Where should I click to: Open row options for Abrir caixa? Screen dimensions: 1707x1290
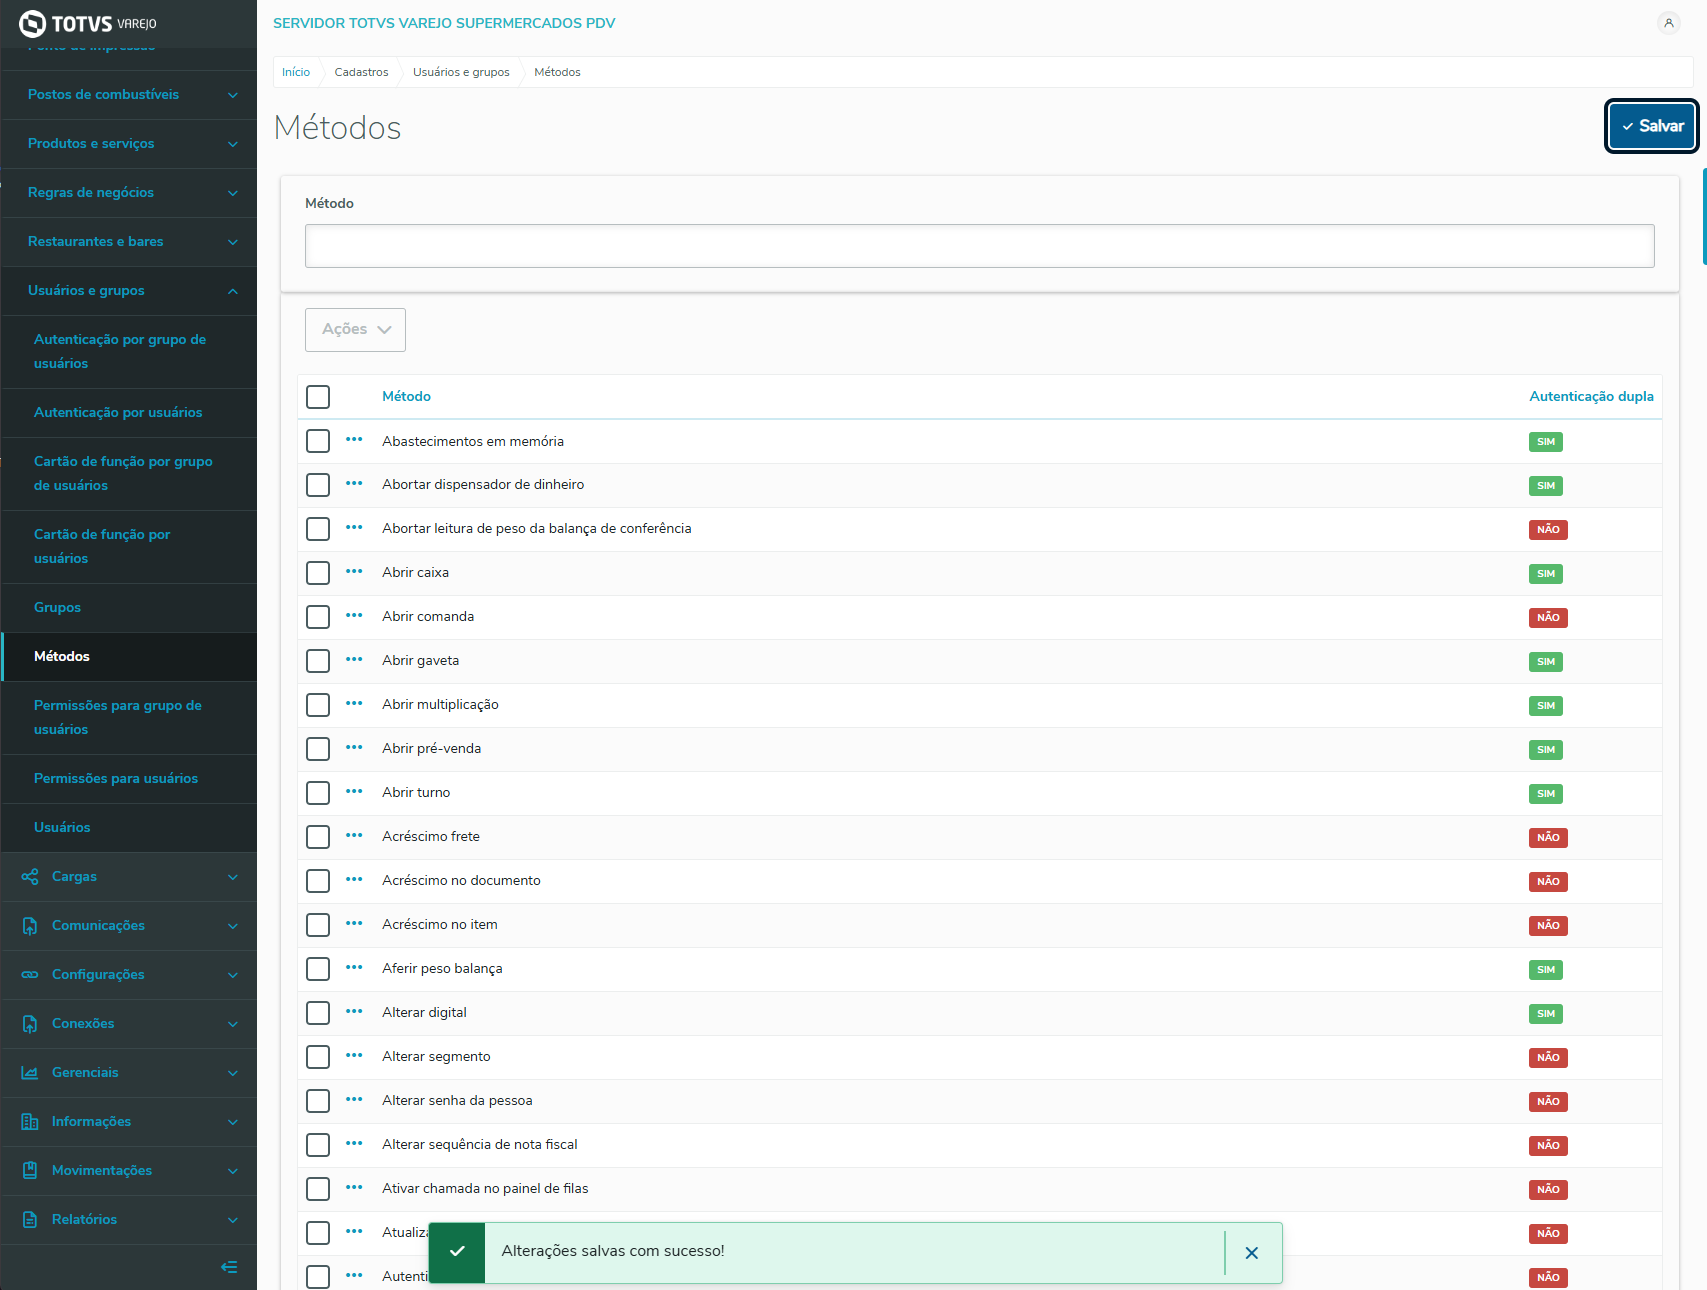click(354, 572)
